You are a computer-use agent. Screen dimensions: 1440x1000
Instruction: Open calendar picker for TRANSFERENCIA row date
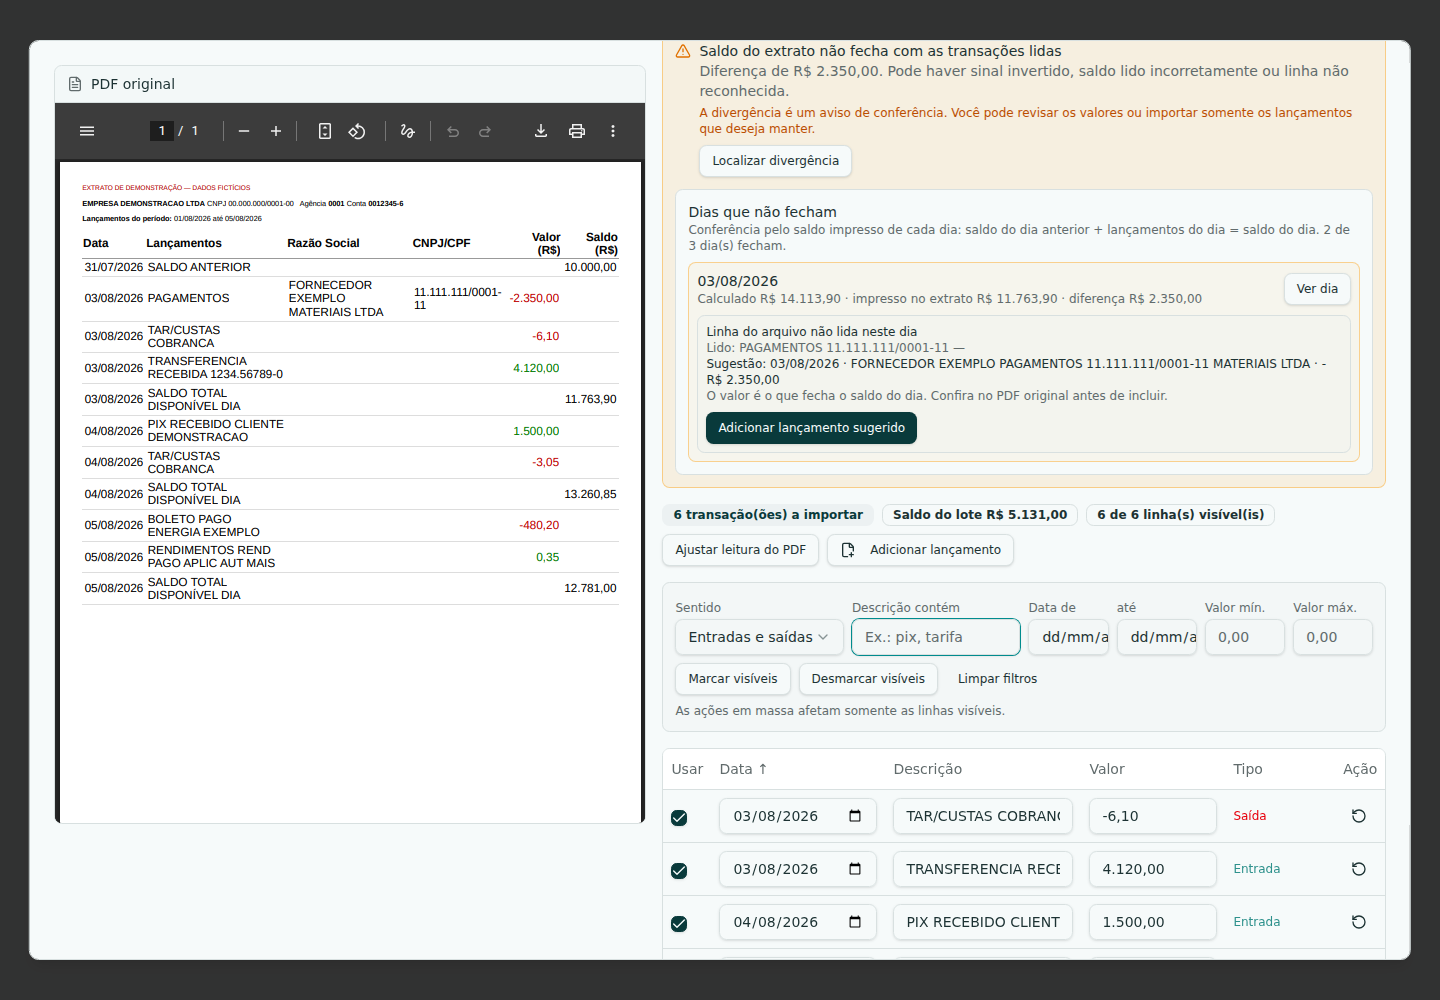coord(855,869)
